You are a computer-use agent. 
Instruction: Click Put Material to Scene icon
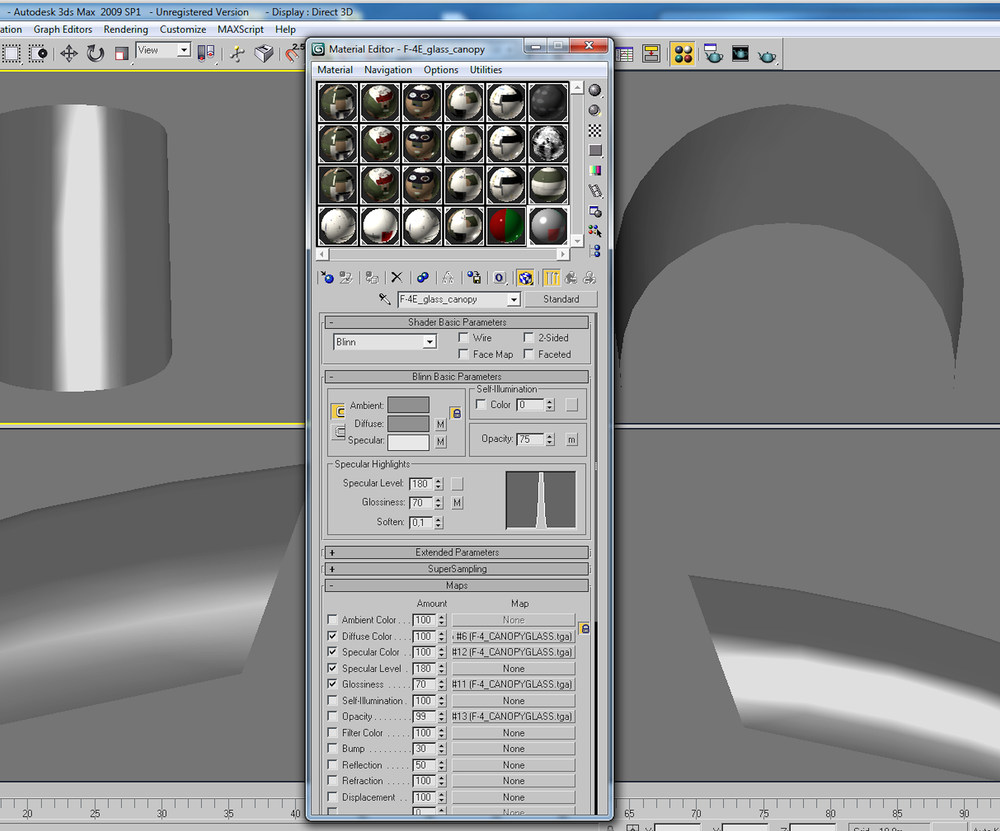pyautogui.click(x=346, y=277)
